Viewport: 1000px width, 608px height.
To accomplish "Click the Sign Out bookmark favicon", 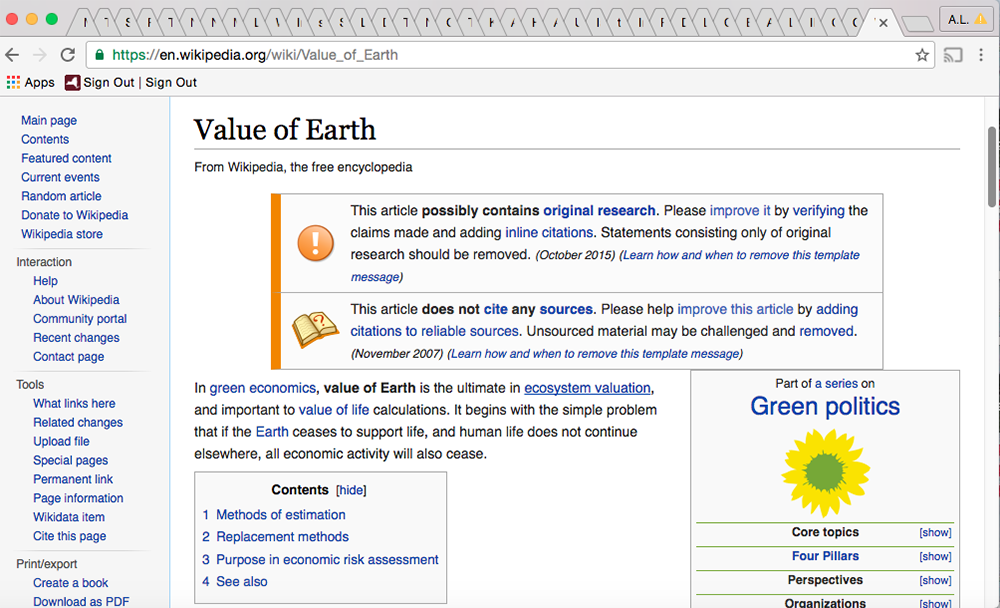I will [72, 82].
